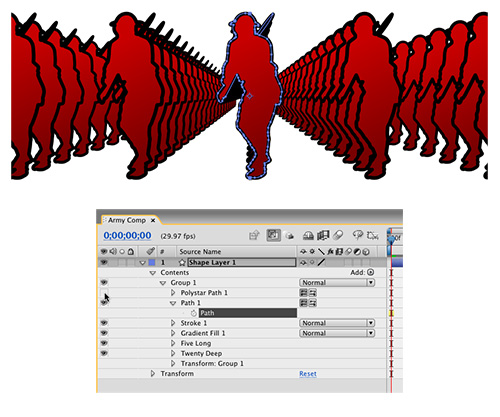Click the Reset link for Transform
This screenshot has height=417, width=500.
(x=308, y=374)
